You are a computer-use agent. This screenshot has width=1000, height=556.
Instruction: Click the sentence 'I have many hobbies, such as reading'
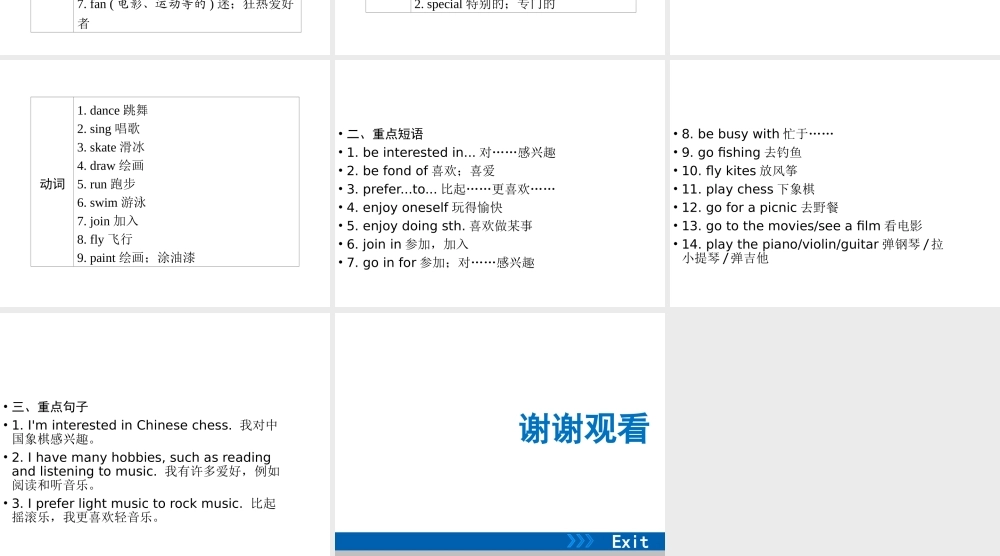pyautogui.click(x=149, y=458)
